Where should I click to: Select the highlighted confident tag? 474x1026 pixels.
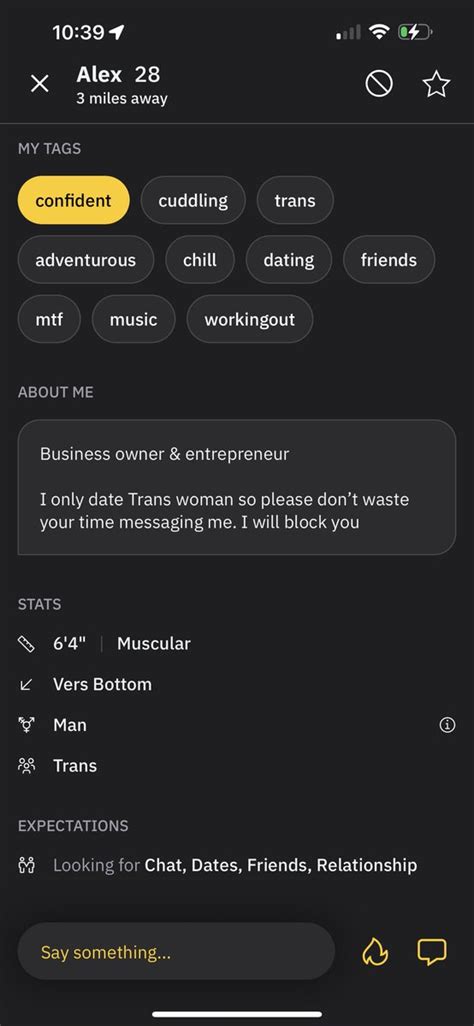point(73,200)
